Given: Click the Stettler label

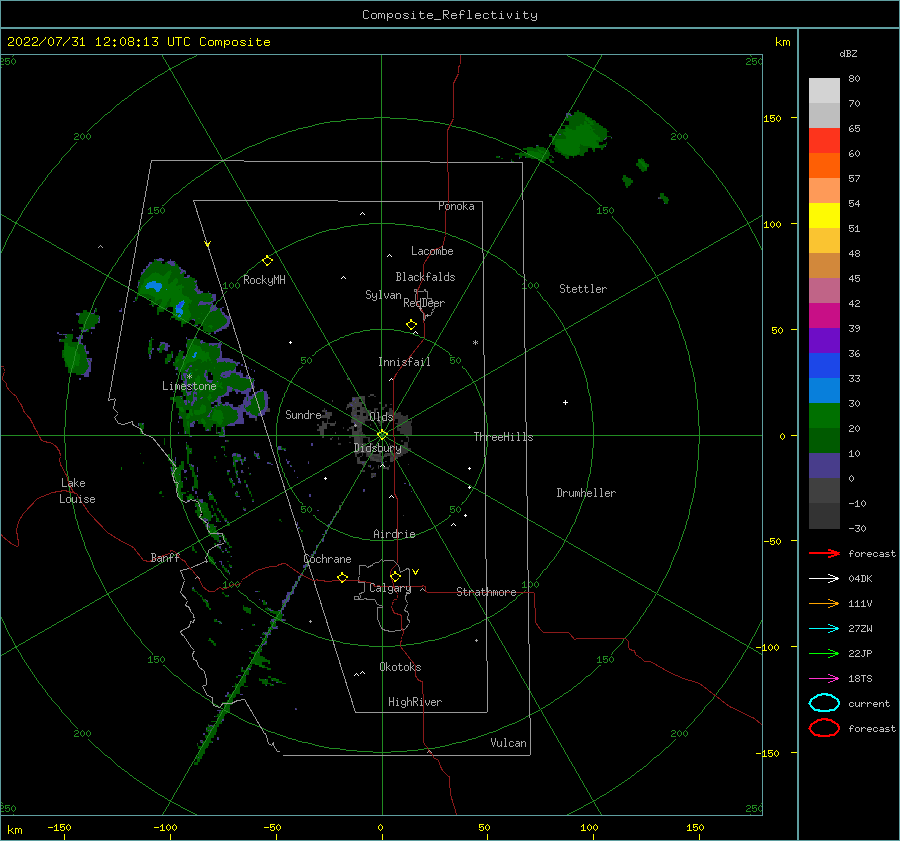Looking at the screenshot, I should coord(583,289).
